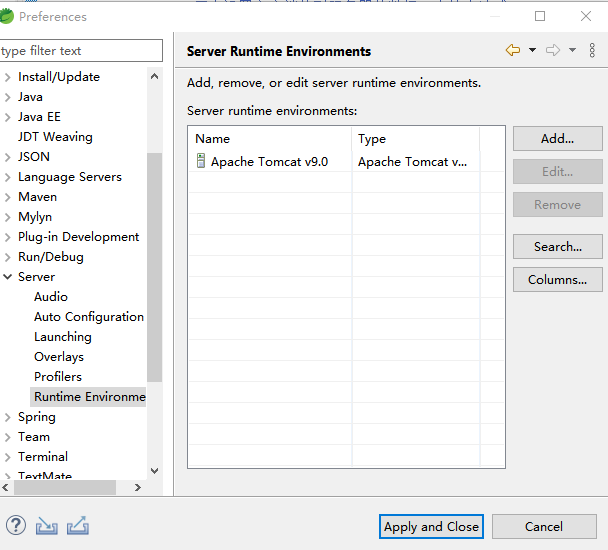Click the horizontal scroll right arrow

tap(138, 488)
